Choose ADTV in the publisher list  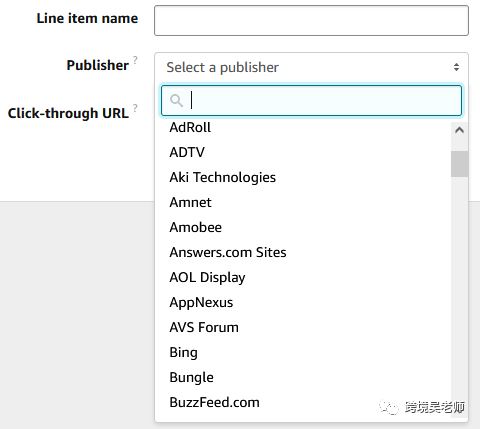point(303,152)
